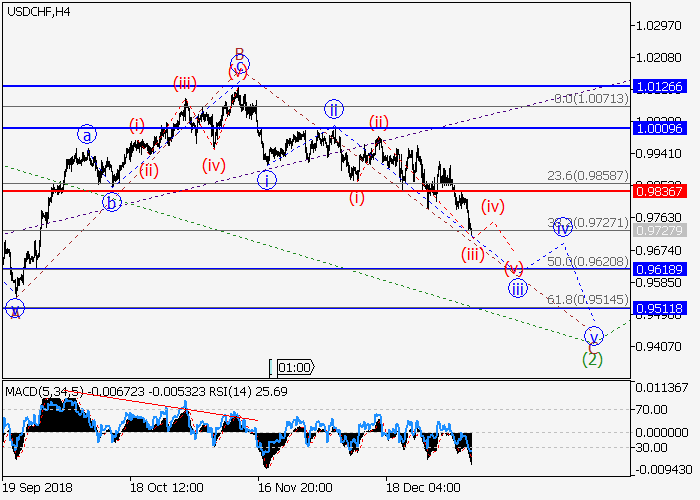Click the red circled 'C' wave label at the peak
This screenshot has width=700, height=500.
point(238,69)
